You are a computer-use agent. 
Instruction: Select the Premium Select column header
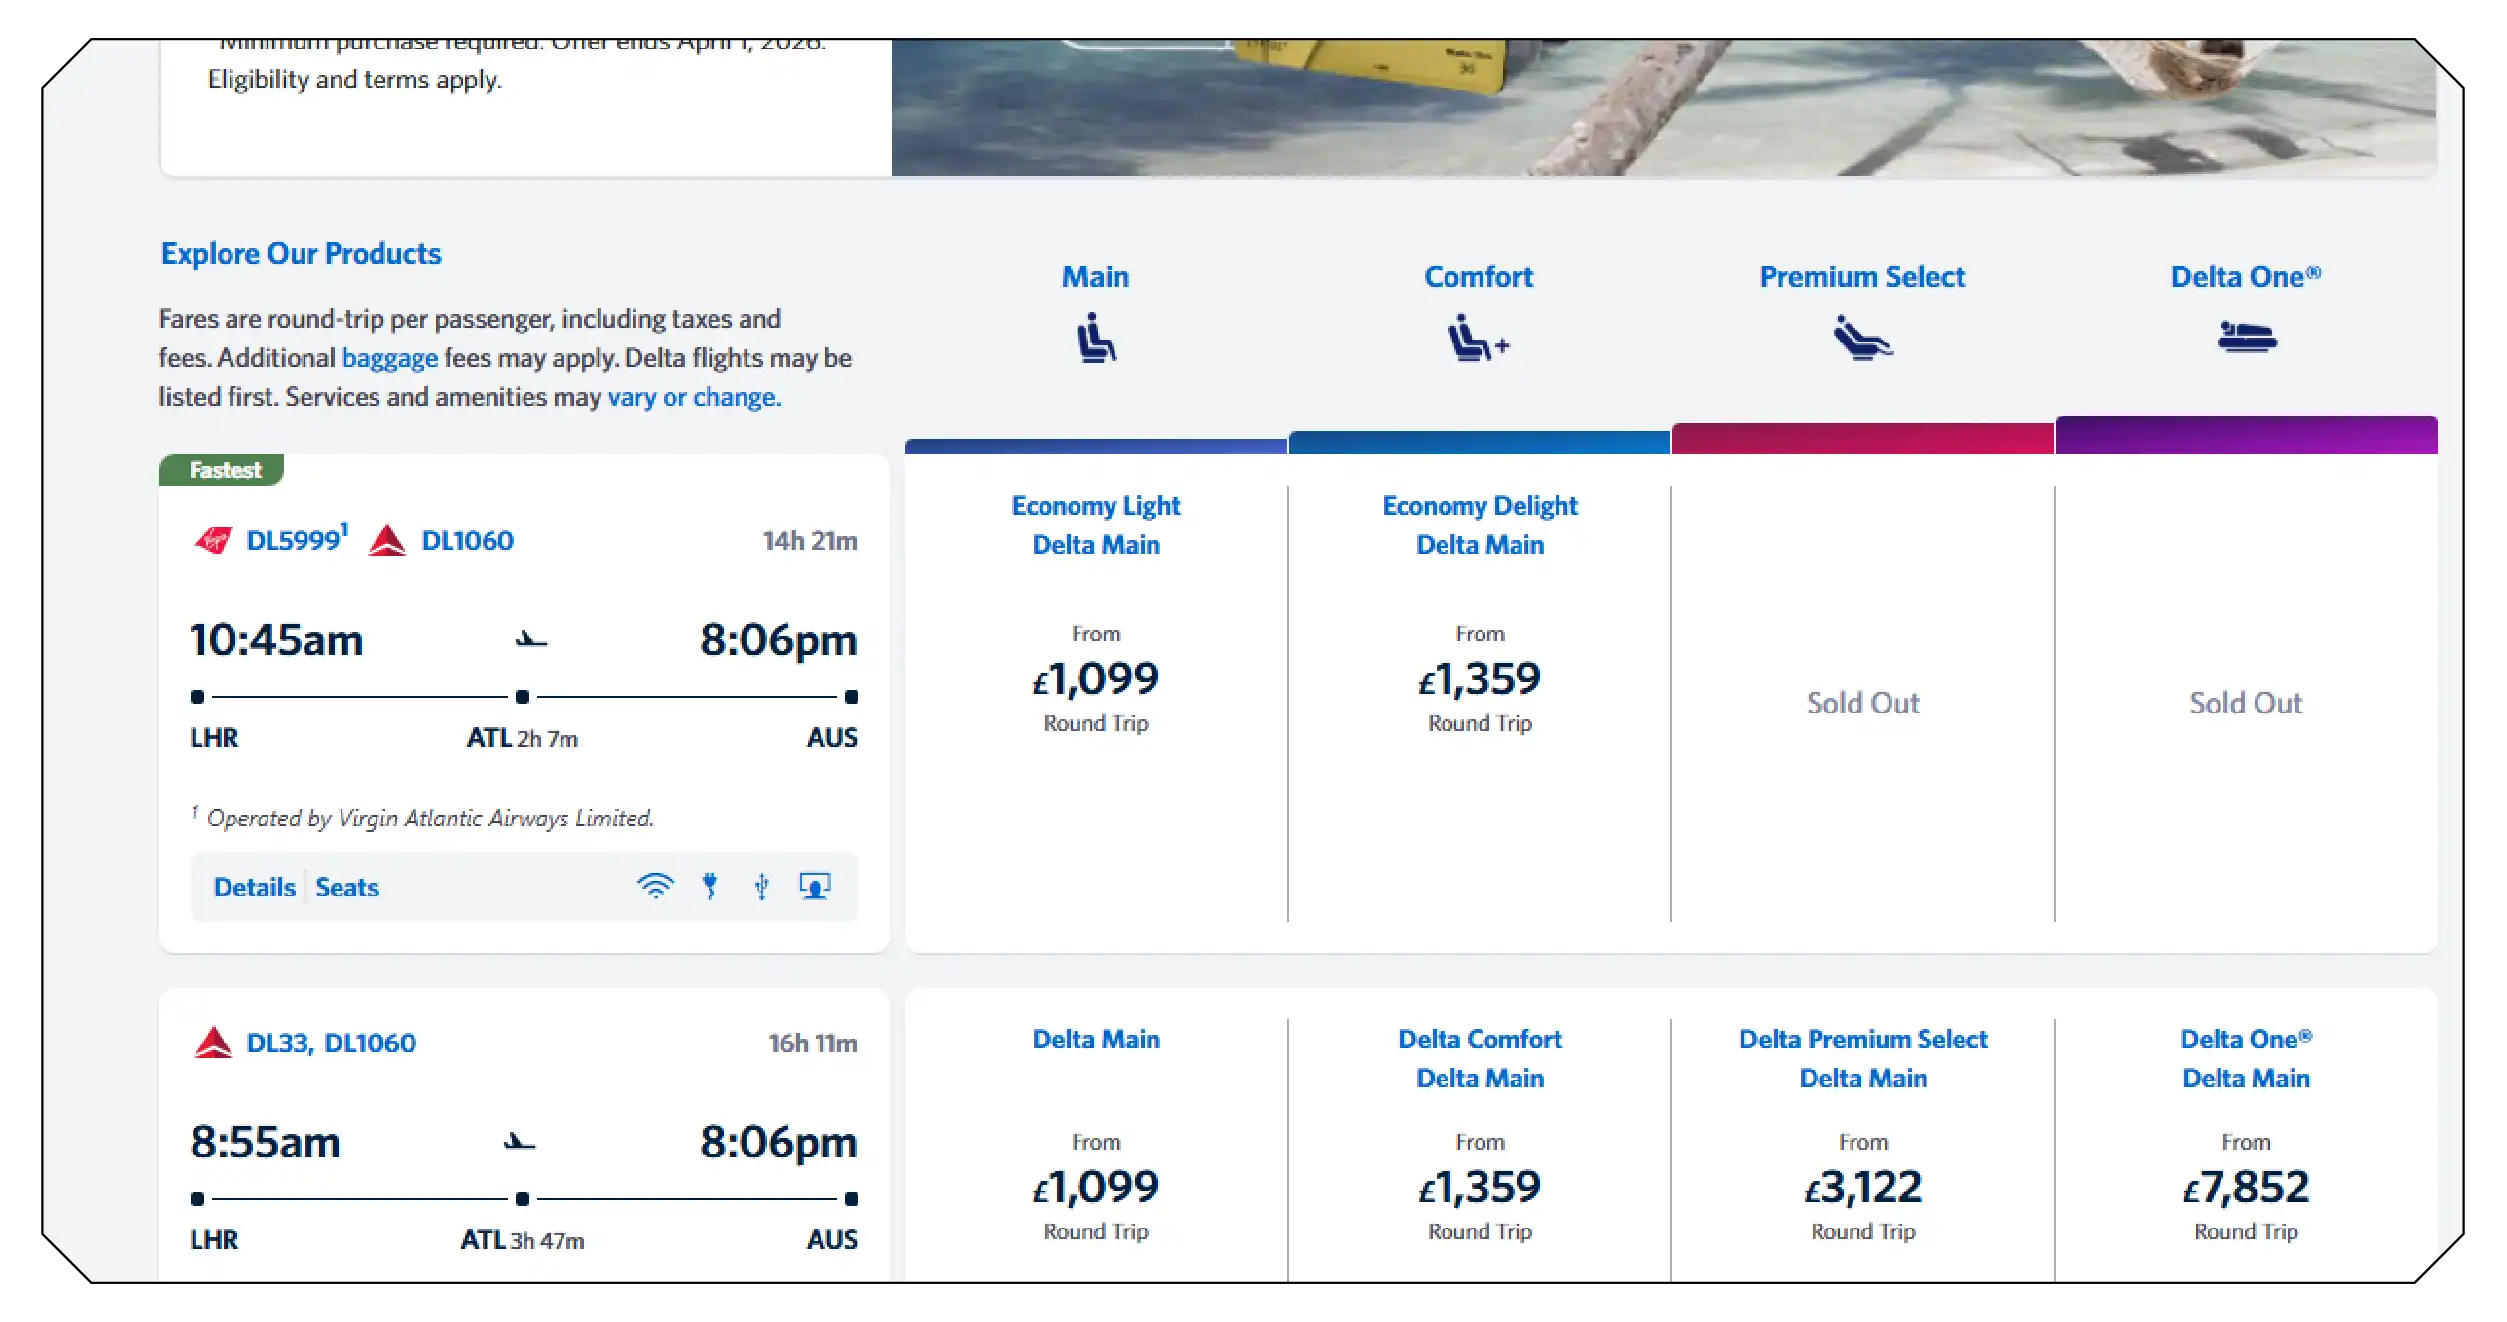pyautogui.click(x=1862, y=277)
